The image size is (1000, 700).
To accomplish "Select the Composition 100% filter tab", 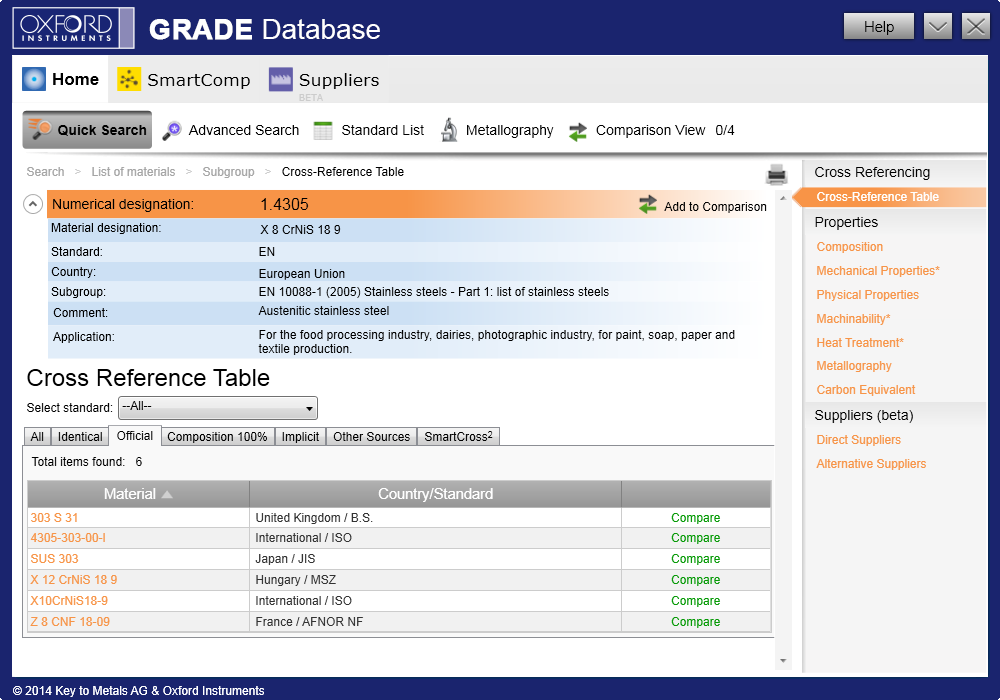I will (x=217, y=437).
